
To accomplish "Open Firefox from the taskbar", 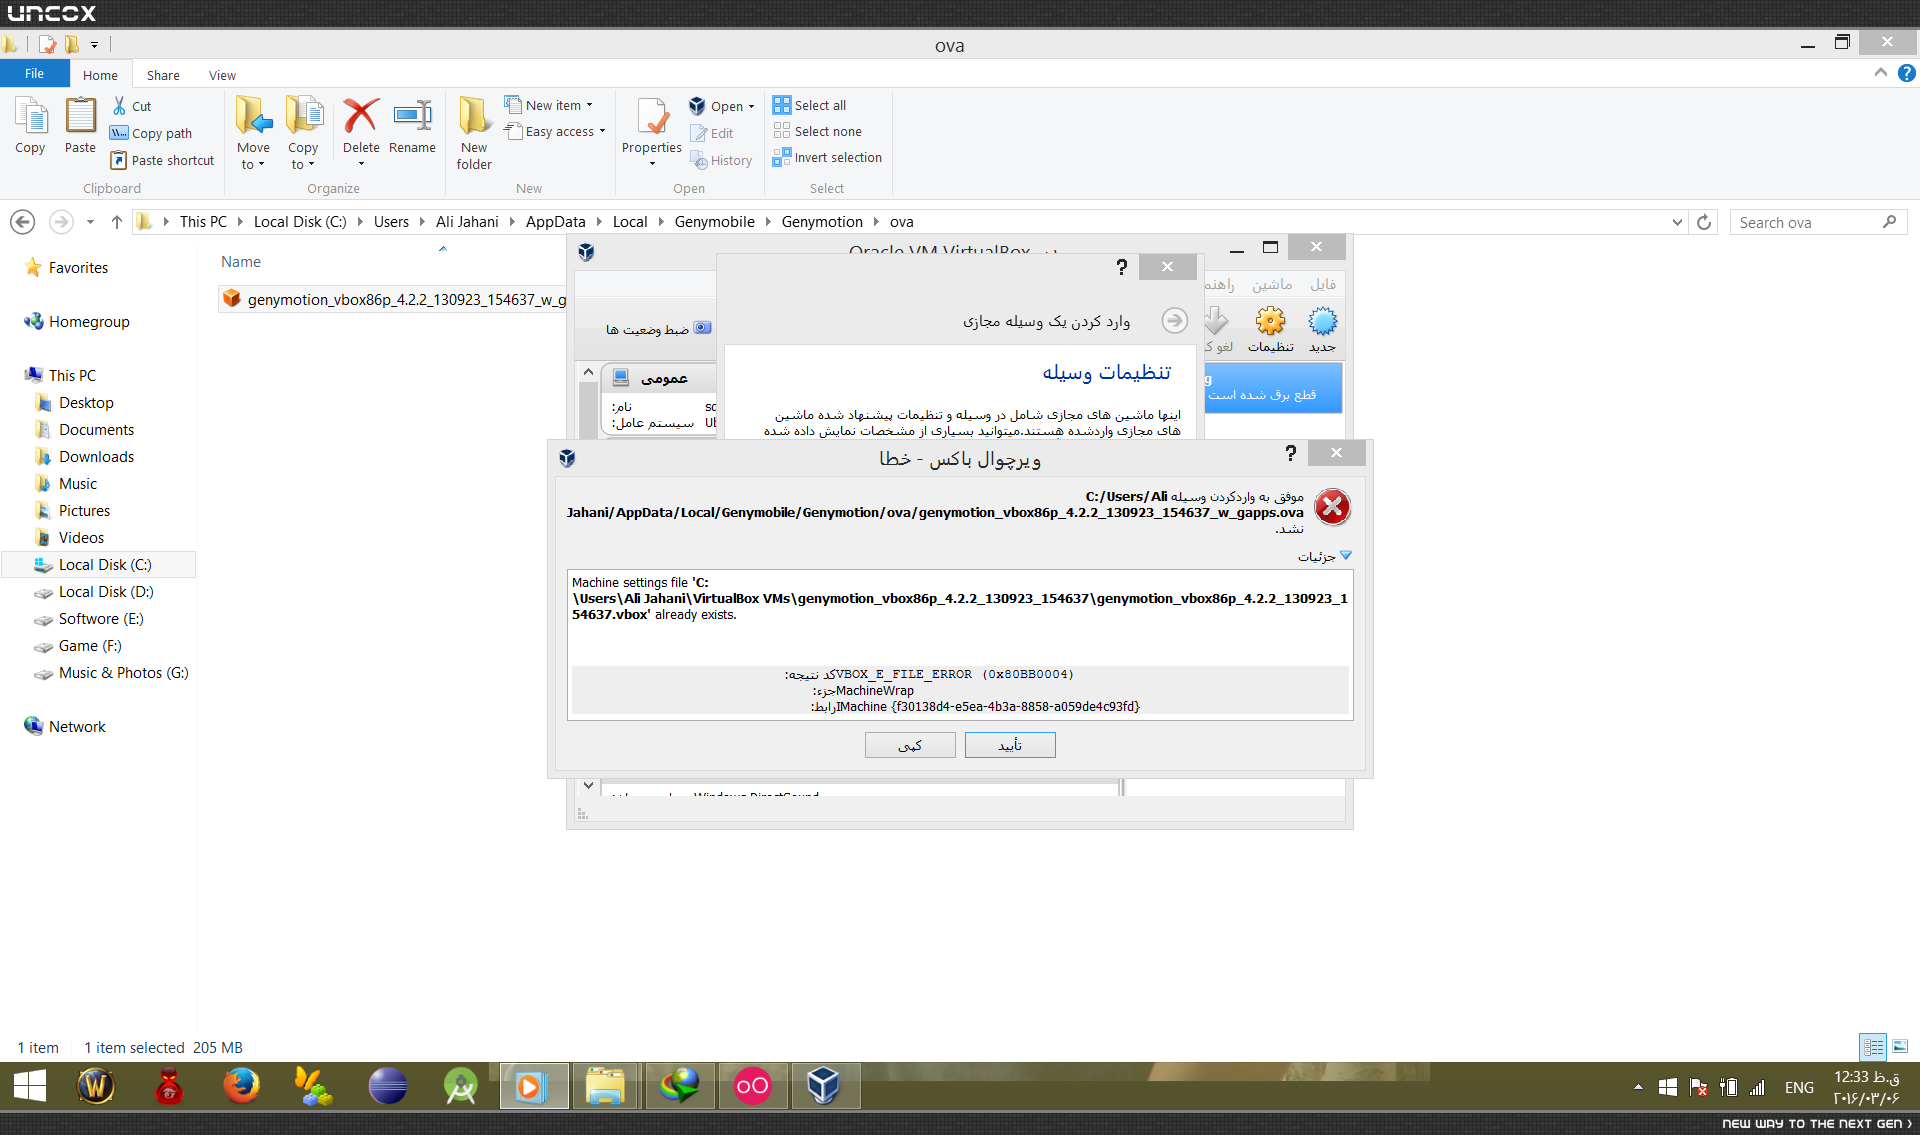I will pyautogui.click(x=241, y=1086).
